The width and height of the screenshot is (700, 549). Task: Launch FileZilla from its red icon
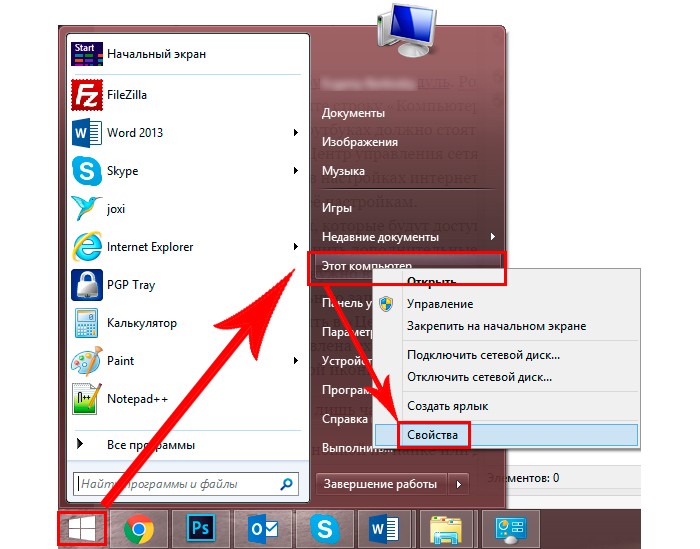pyautogui.click(x=87, y=95)
